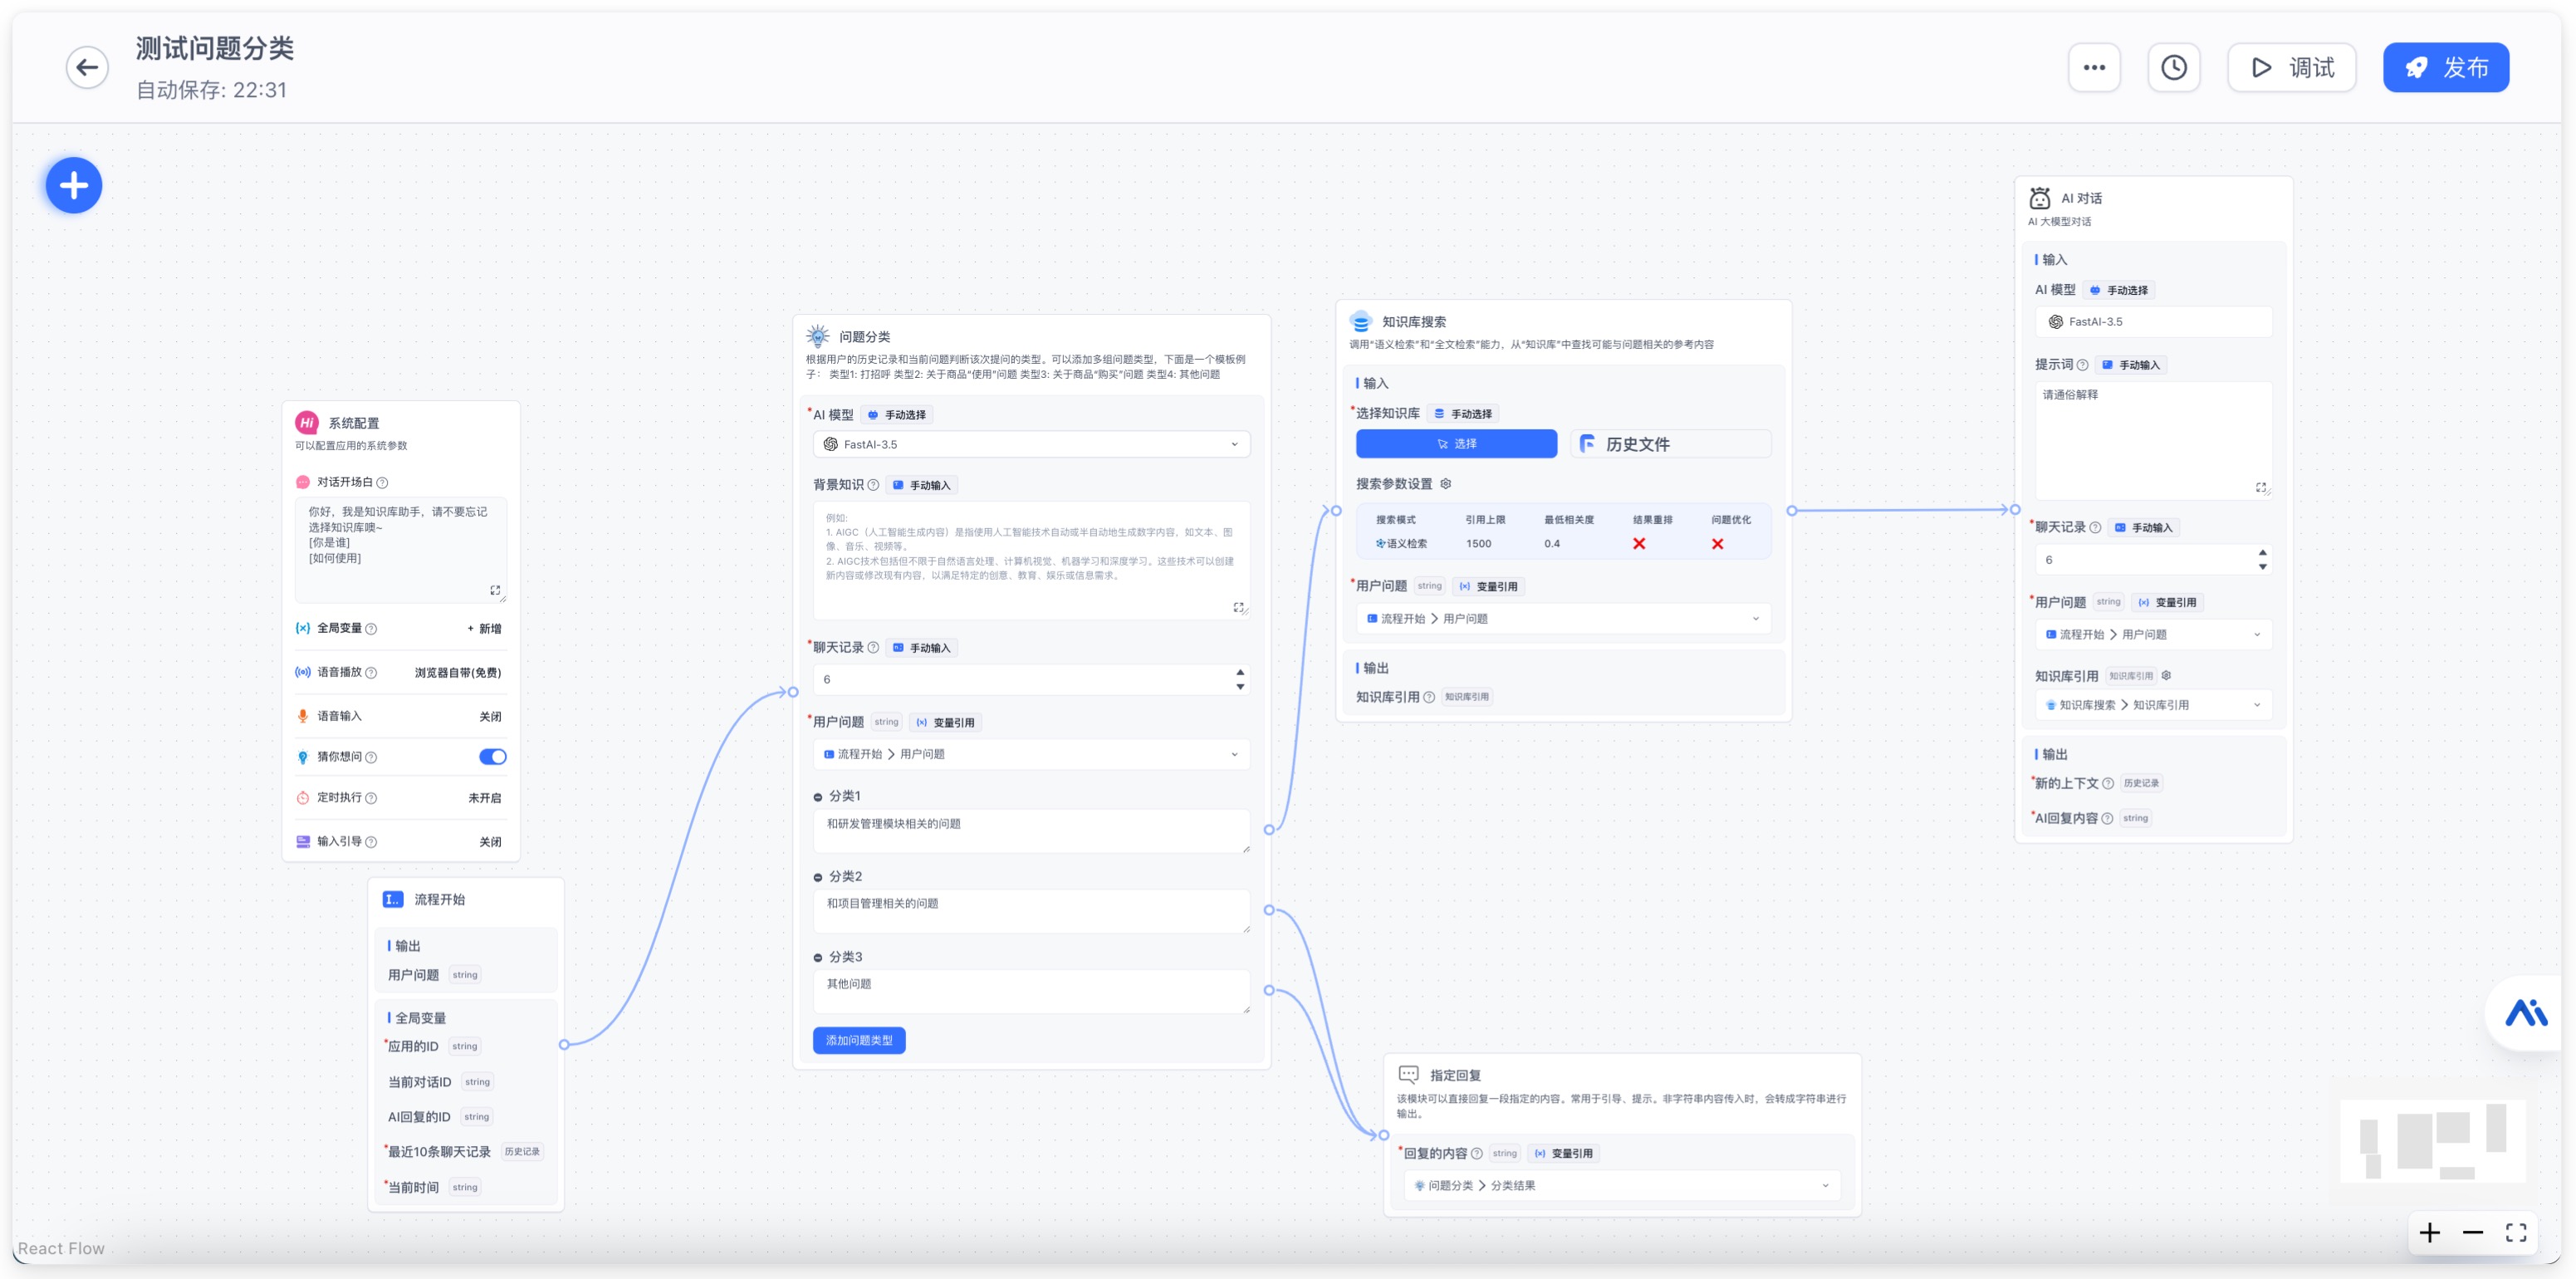Screen dimensions: 2576x1279
Task: Click the blue plus add-node button
Action: (74, 185)
